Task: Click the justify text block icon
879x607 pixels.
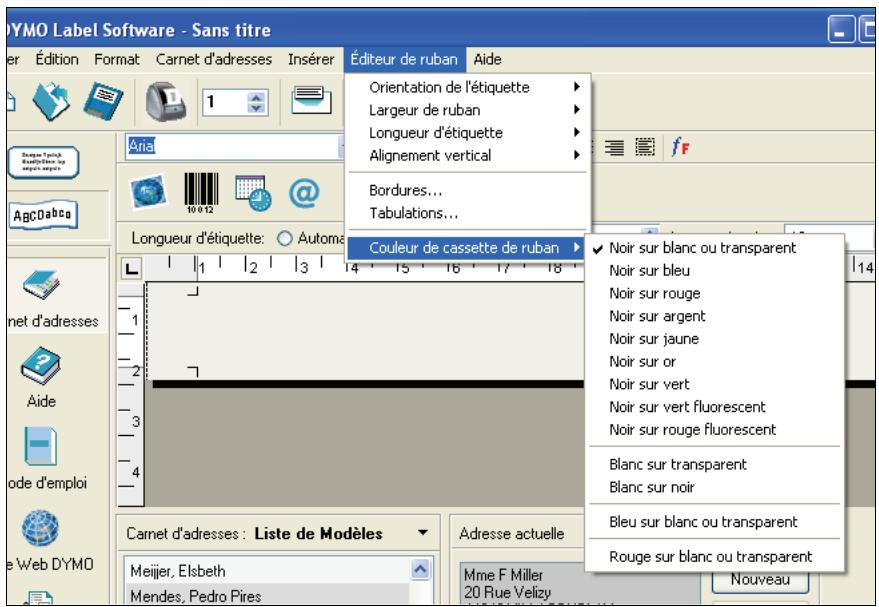Action: point(645,147)
